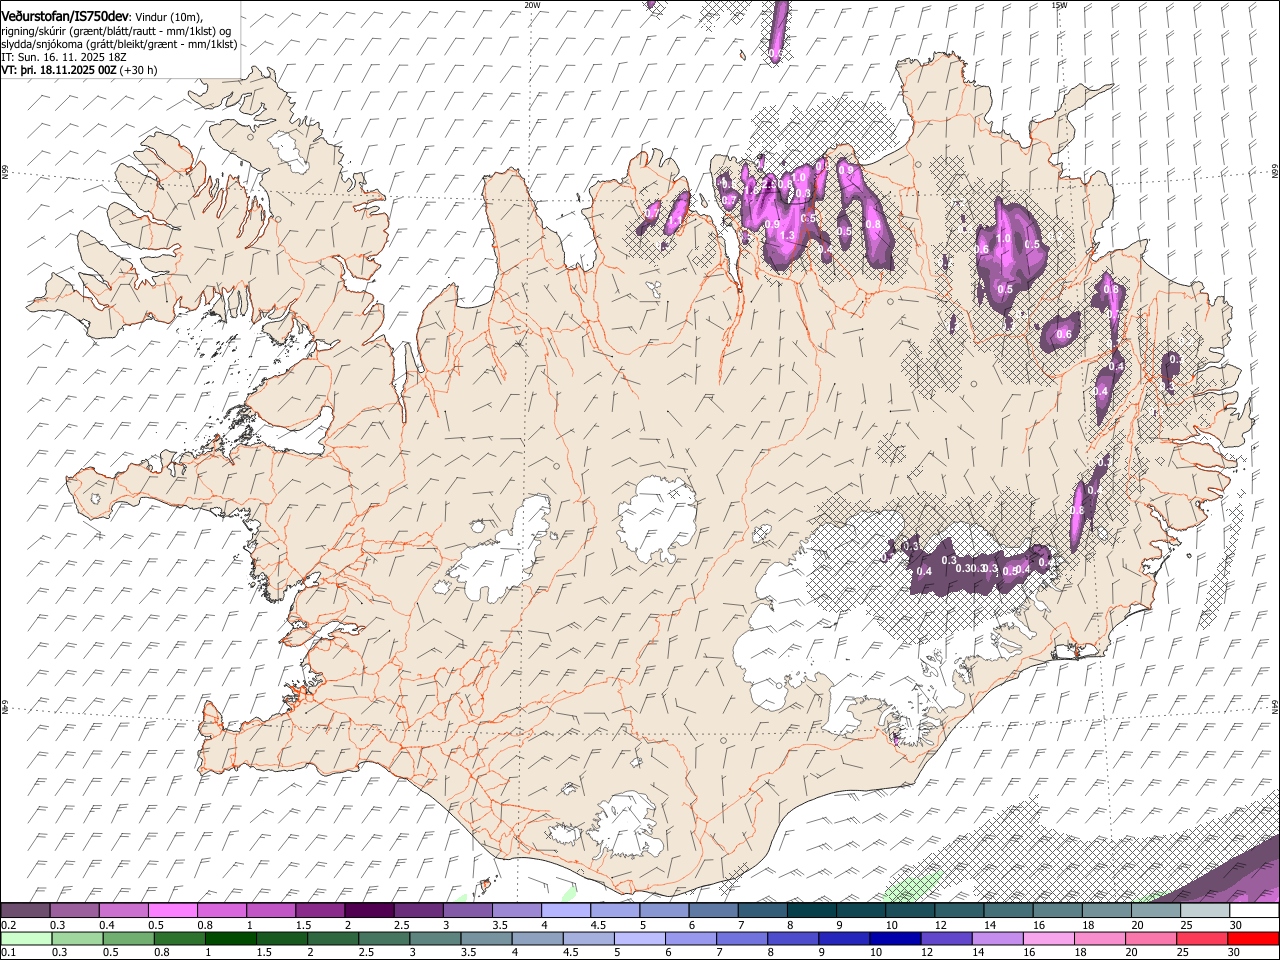The width and height of the screenshot is (1280, 960).
Task: Click the 0.2 label in the upper legend
Action: (x=7, y=925)
